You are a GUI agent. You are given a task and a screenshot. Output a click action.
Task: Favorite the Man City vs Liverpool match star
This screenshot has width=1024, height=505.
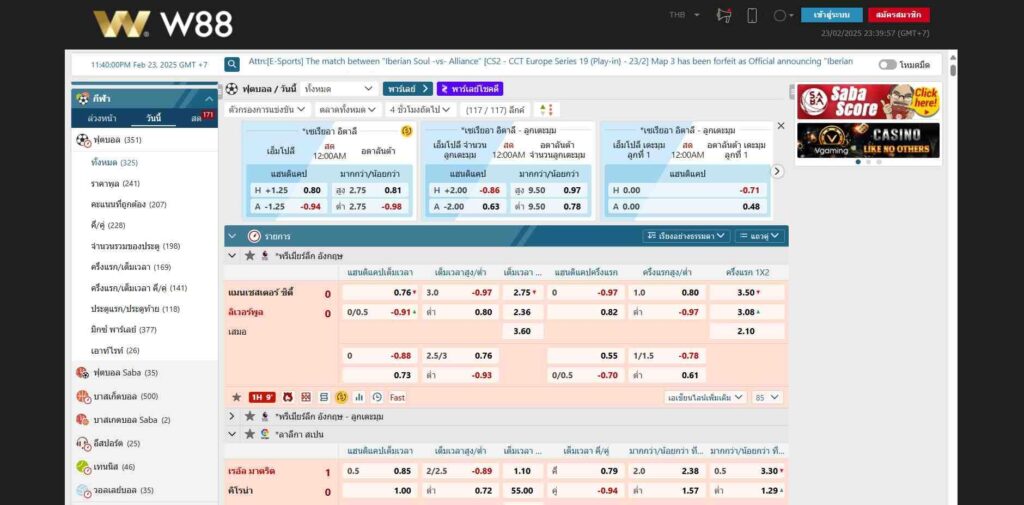pyautogui.click(x=236, y=397)
